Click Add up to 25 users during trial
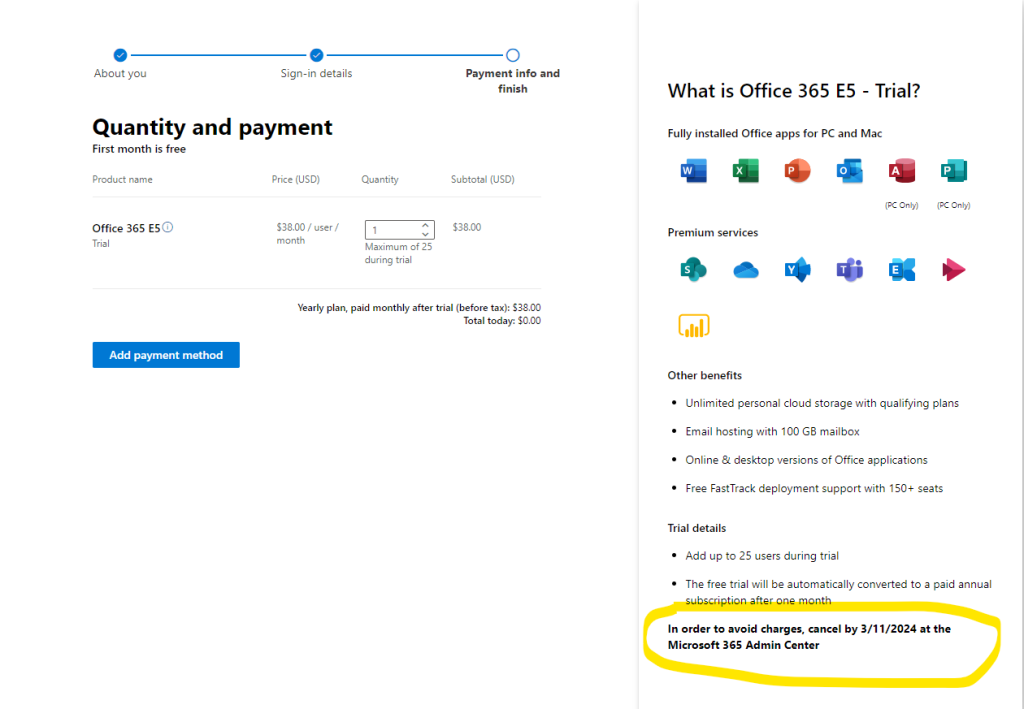This screenshot has width=1024, height=709. 762,556
